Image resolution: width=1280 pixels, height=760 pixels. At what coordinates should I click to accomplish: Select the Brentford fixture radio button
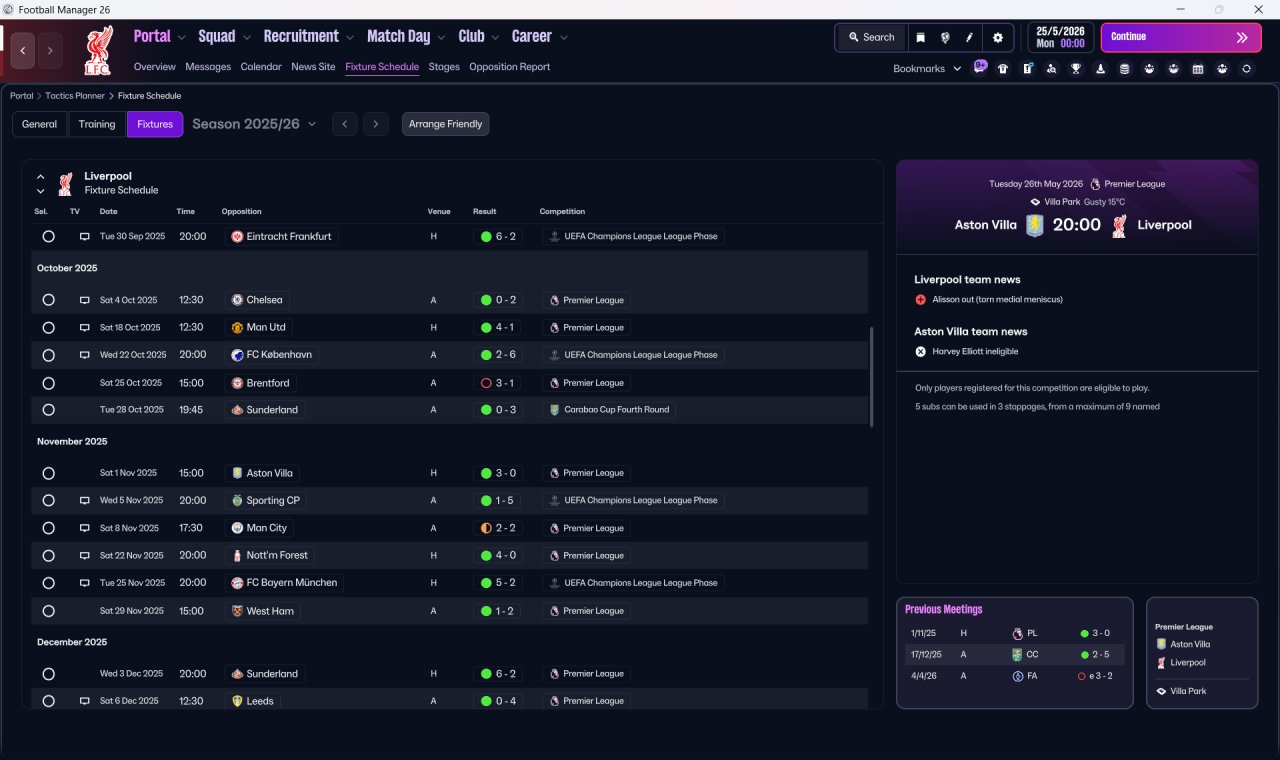pos(48,383)
